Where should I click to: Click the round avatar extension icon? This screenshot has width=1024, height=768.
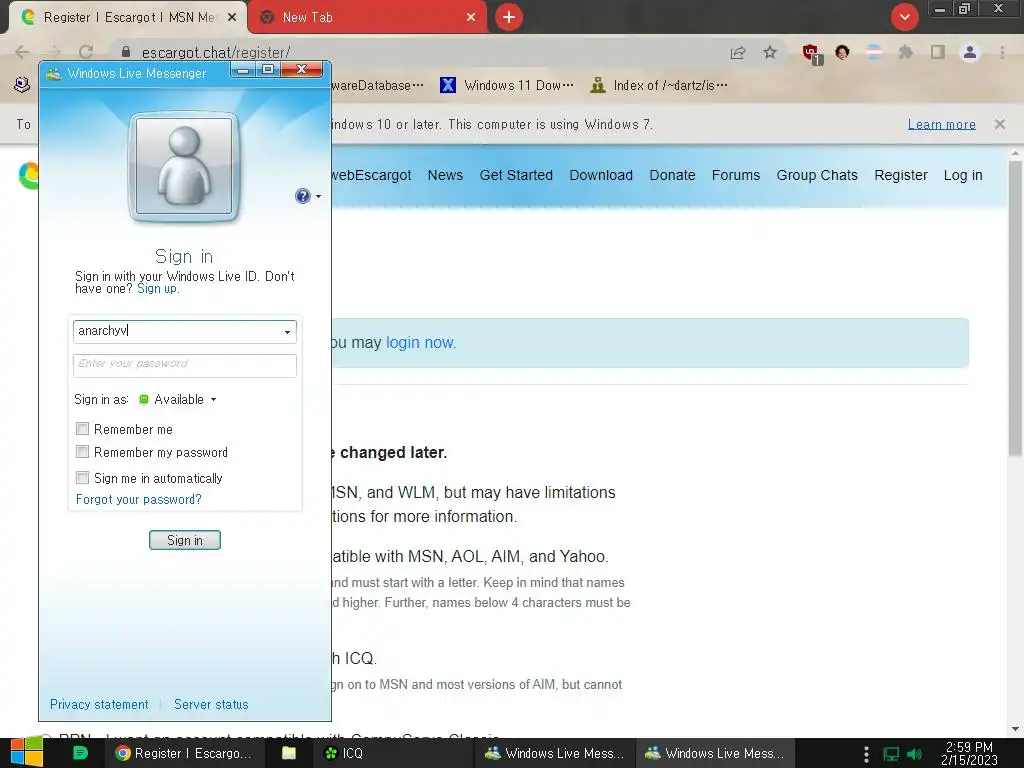842,52
